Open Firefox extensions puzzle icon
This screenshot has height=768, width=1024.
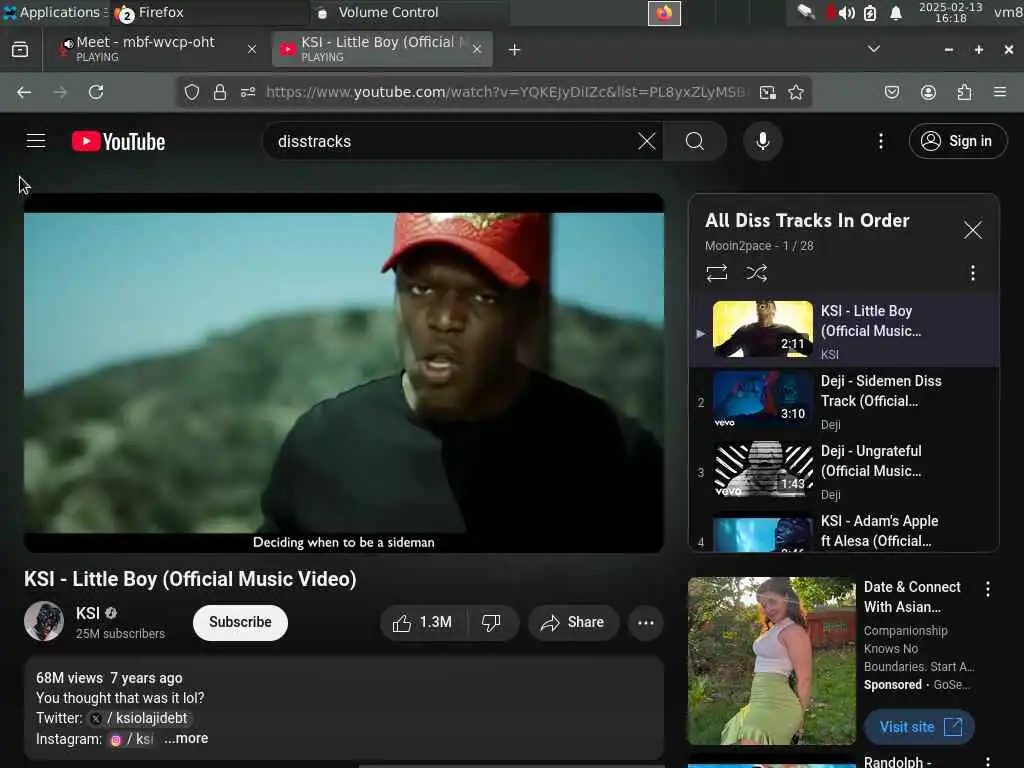964,92
